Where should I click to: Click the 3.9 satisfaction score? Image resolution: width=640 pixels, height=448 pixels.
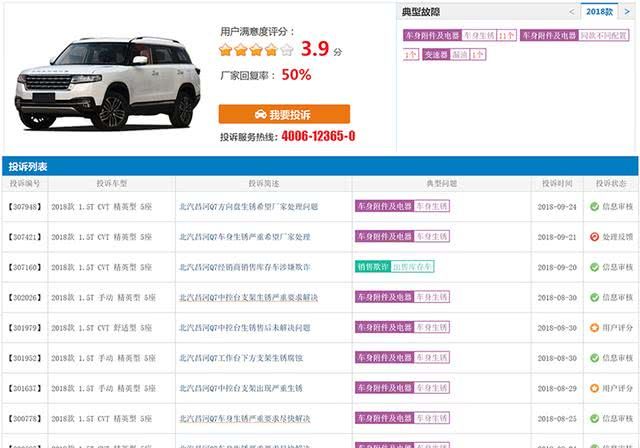[x=315, y=49]
